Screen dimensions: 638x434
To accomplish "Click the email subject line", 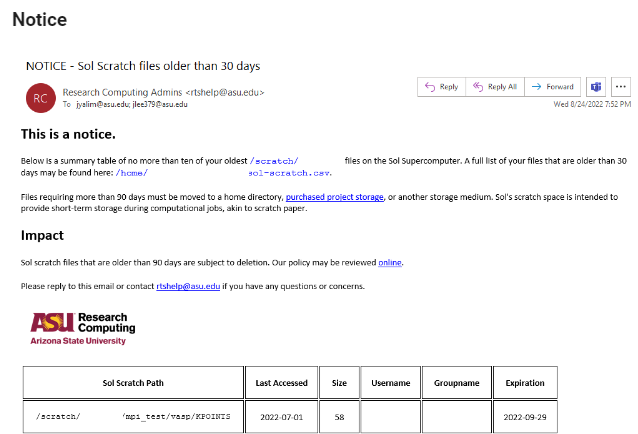I will [x=143, y=66].
